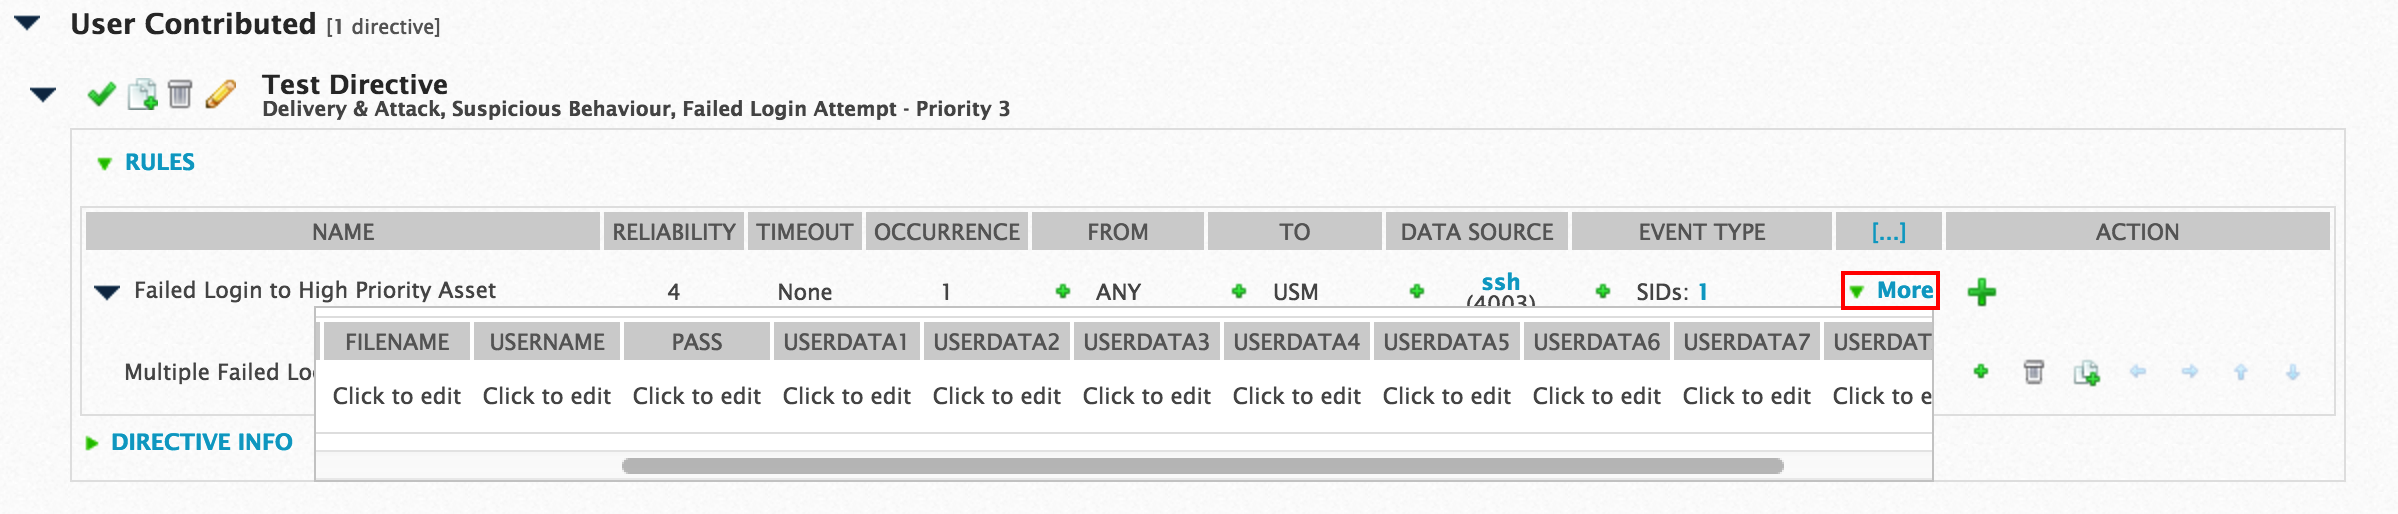Click the green plus beside ANY in FROM
The image size is (2398, 514).
(1062, 291)
